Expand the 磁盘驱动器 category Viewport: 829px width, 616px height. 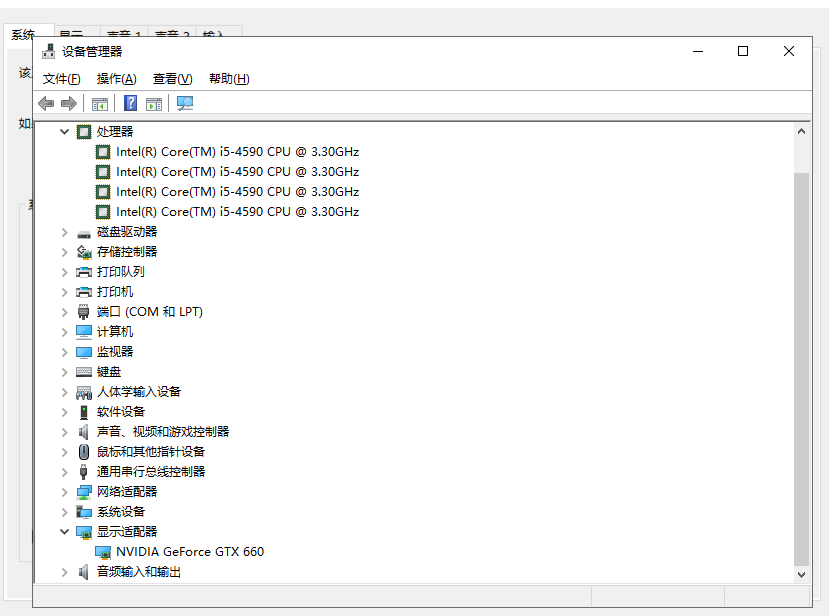coord(65,232)
